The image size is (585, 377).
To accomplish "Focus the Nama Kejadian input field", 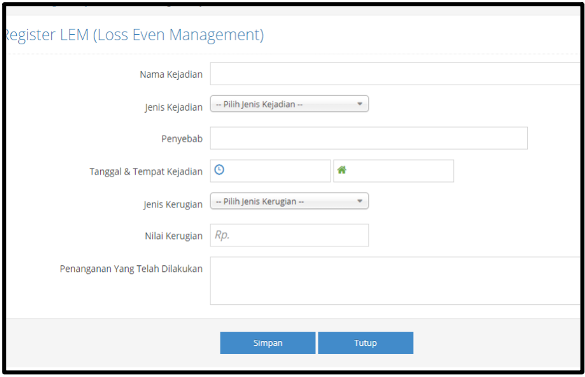I will click(395, 74).
